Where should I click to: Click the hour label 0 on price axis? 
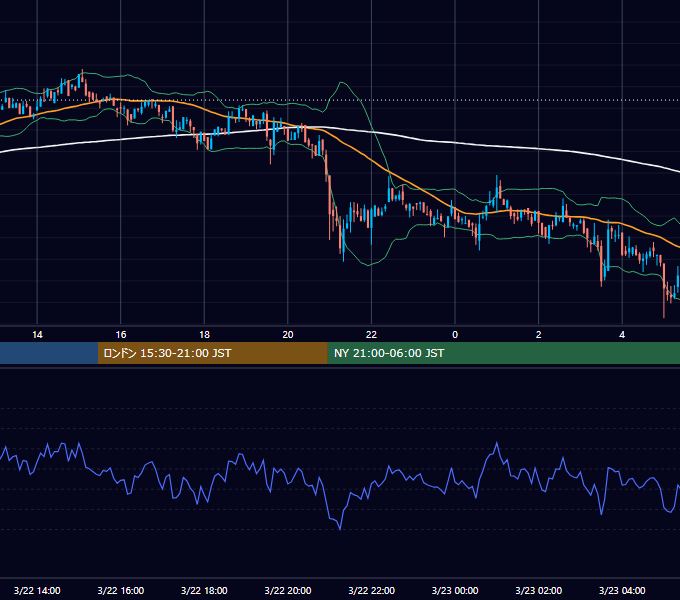(455, 334)
